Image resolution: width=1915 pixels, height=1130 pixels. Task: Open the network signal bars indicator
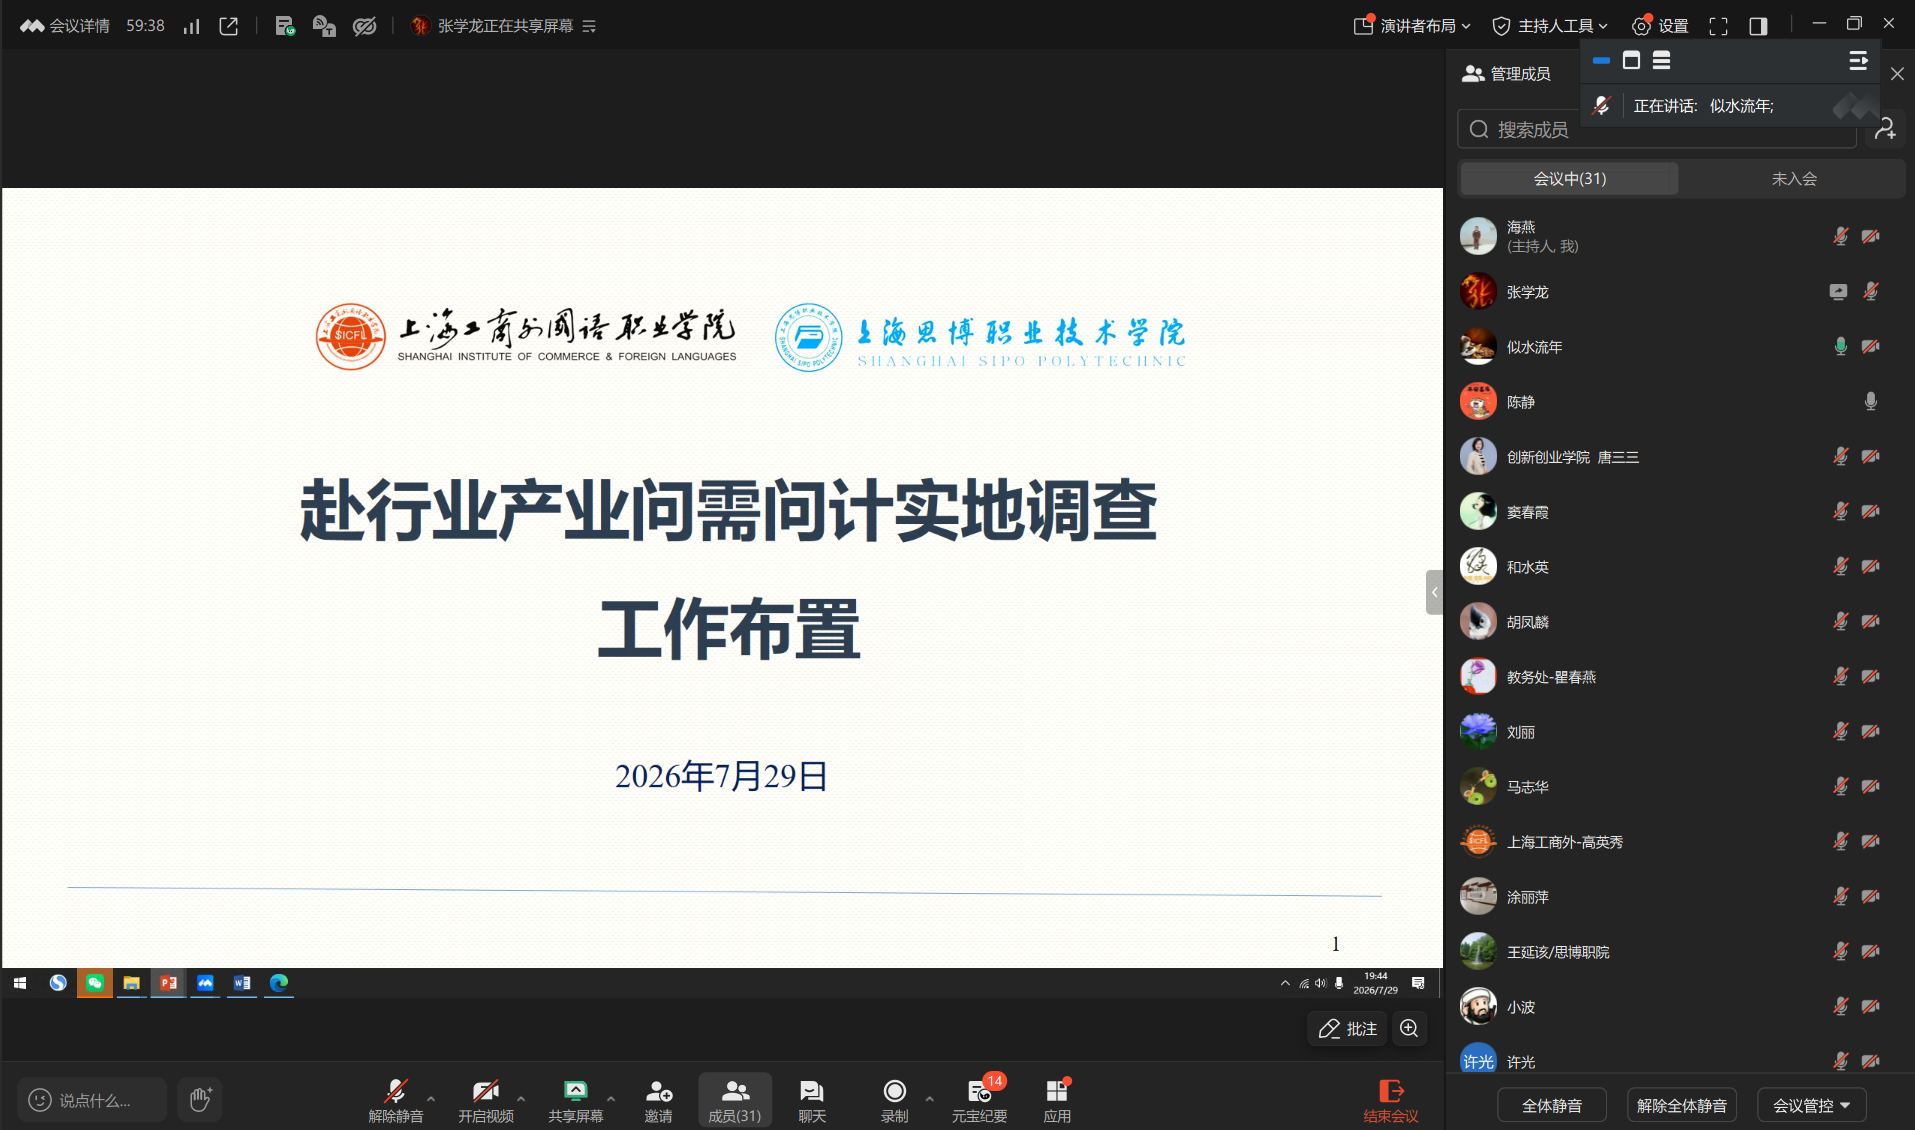191,26
